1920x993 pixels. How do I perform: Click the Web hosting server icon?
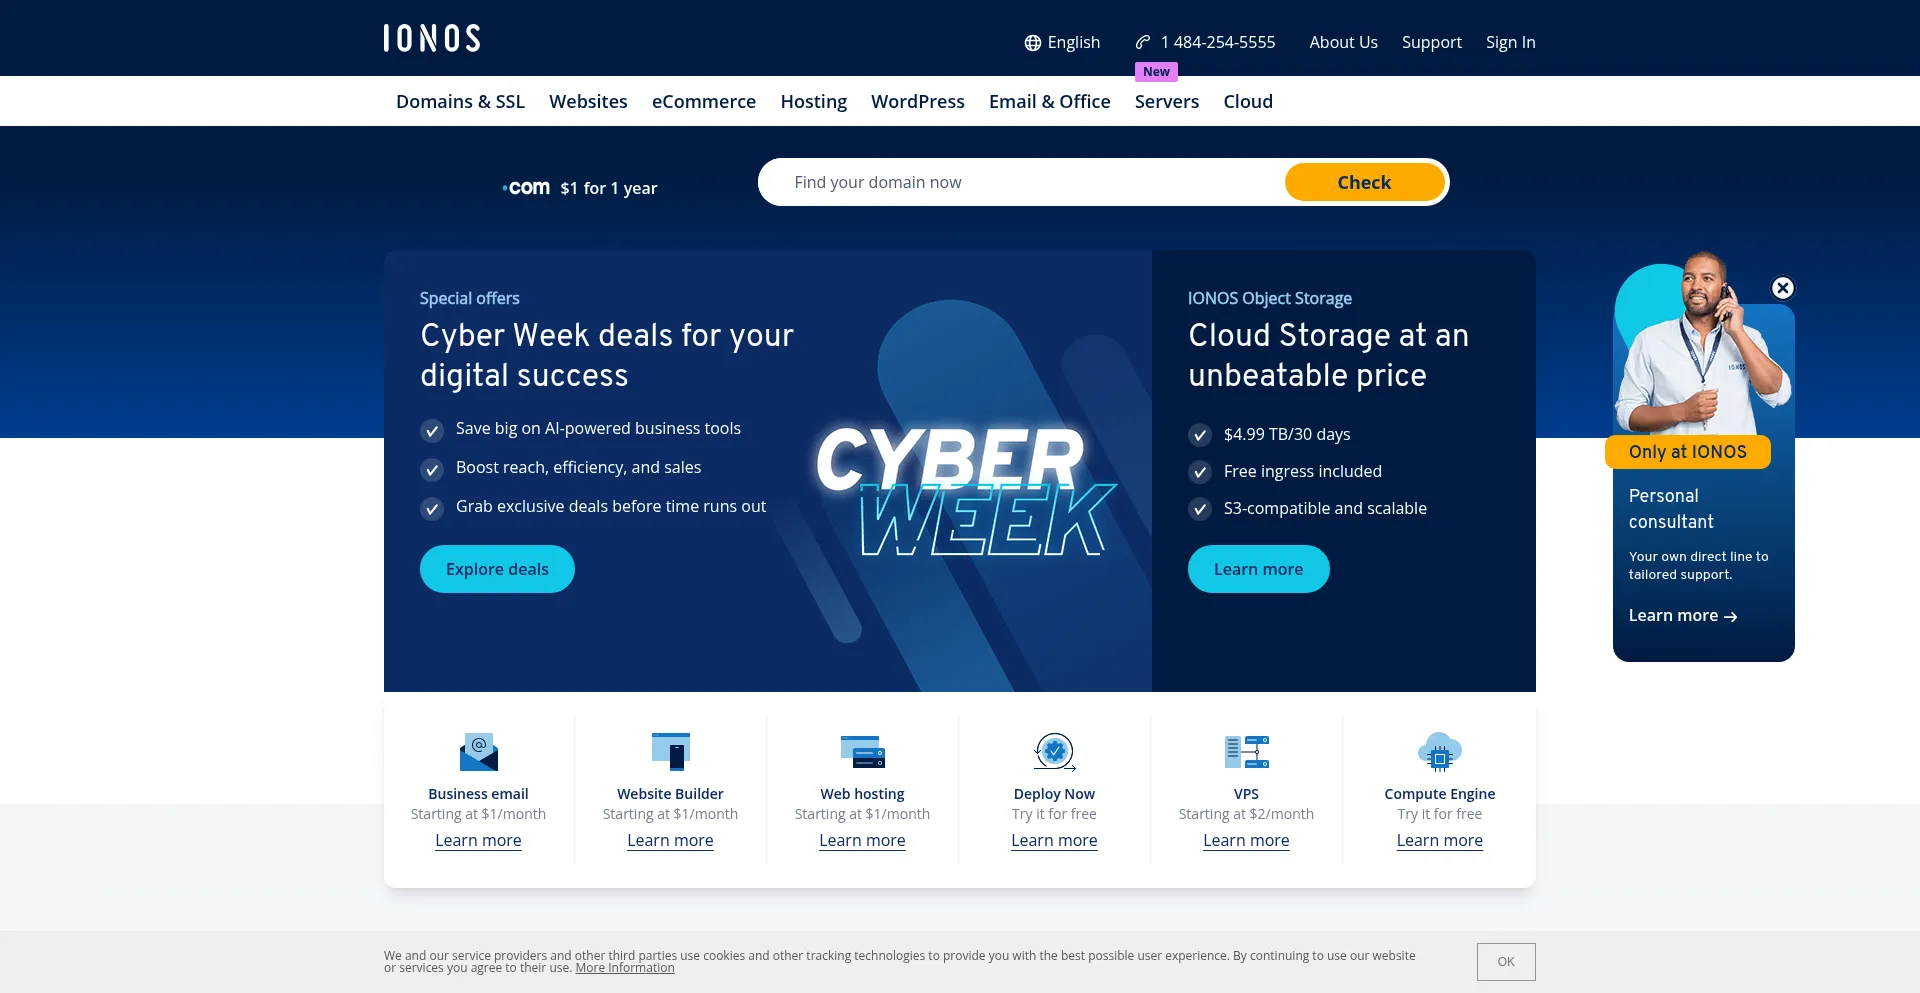click(x=862, y=752)
